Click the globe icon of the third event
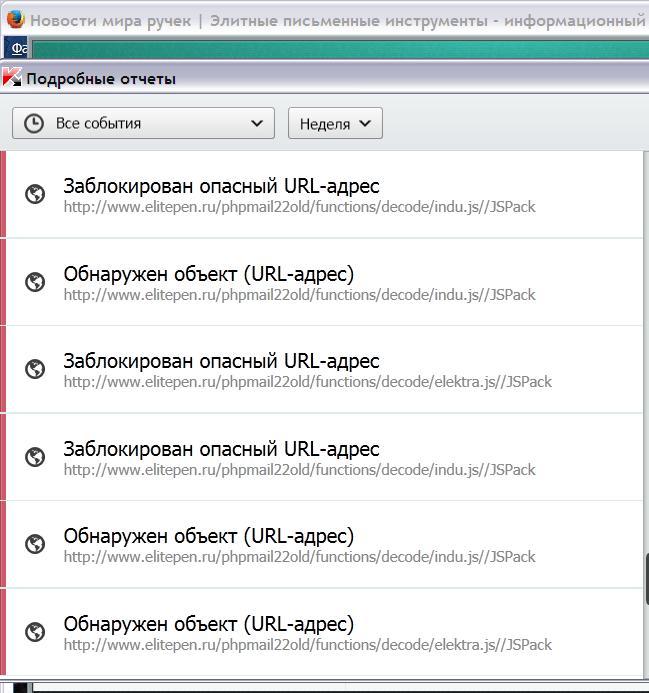This screenshot has width=649, height=693. (35, 369)
